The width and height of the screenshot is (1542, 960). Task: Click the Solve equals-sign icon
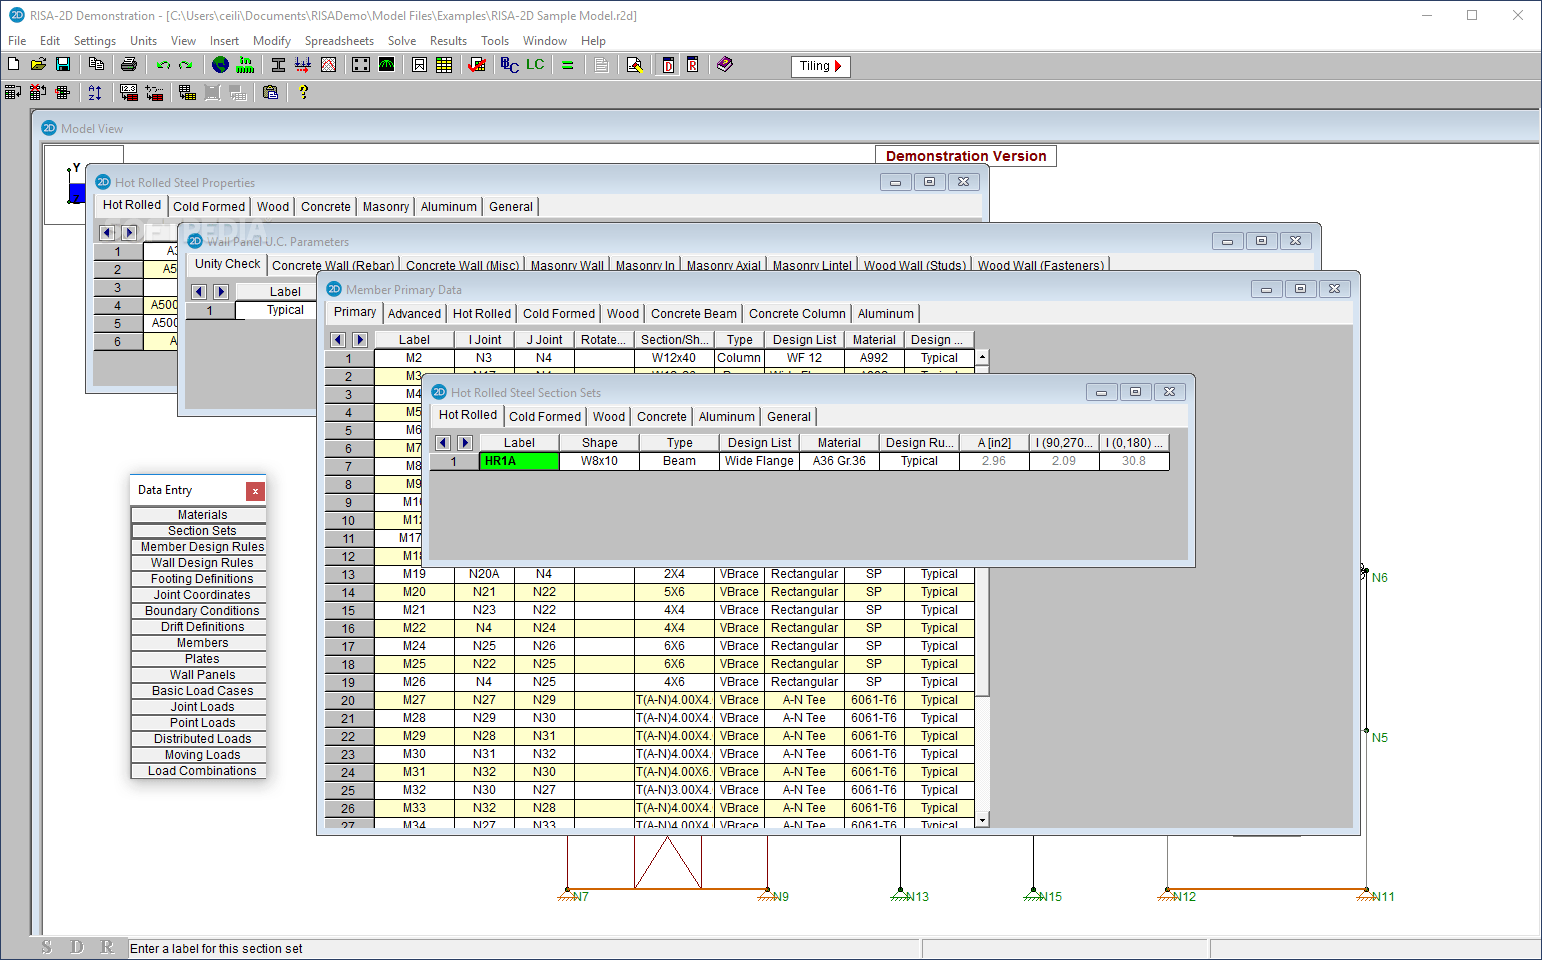[x=568, y=65]
